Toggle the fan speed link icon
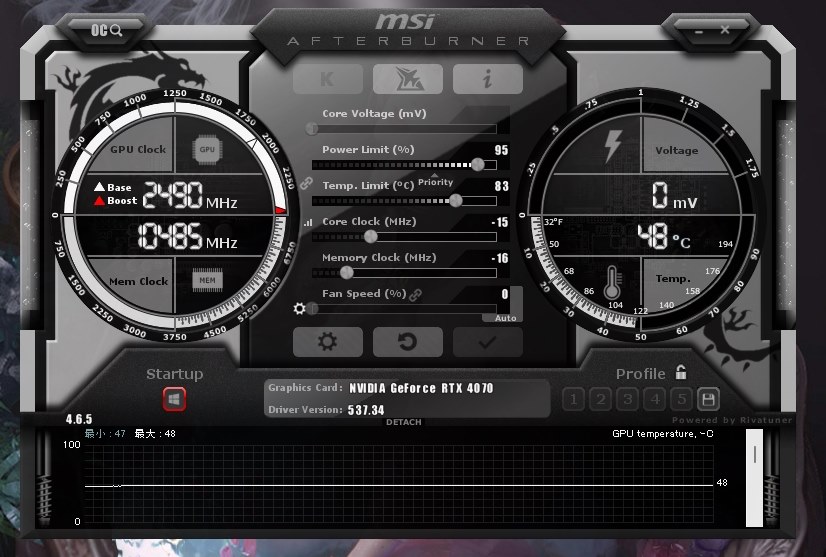826x557 pixels. tap(416, 295)
